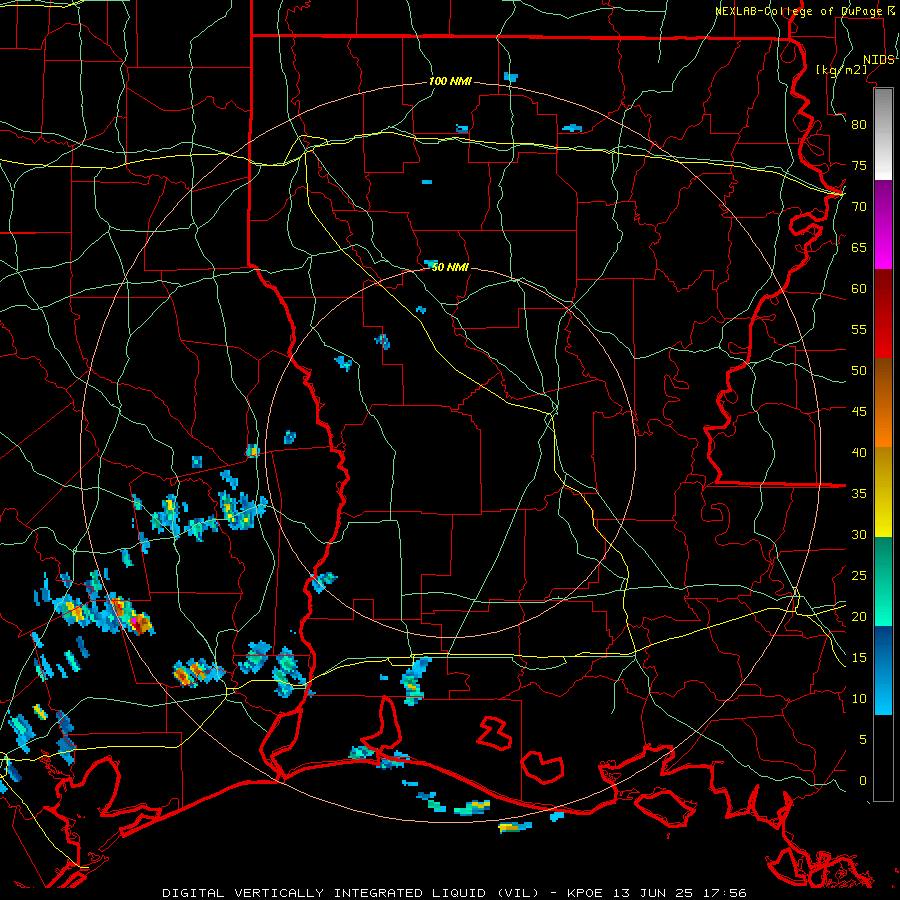Click the orange band of the VIL color bar

pos(883,403)
